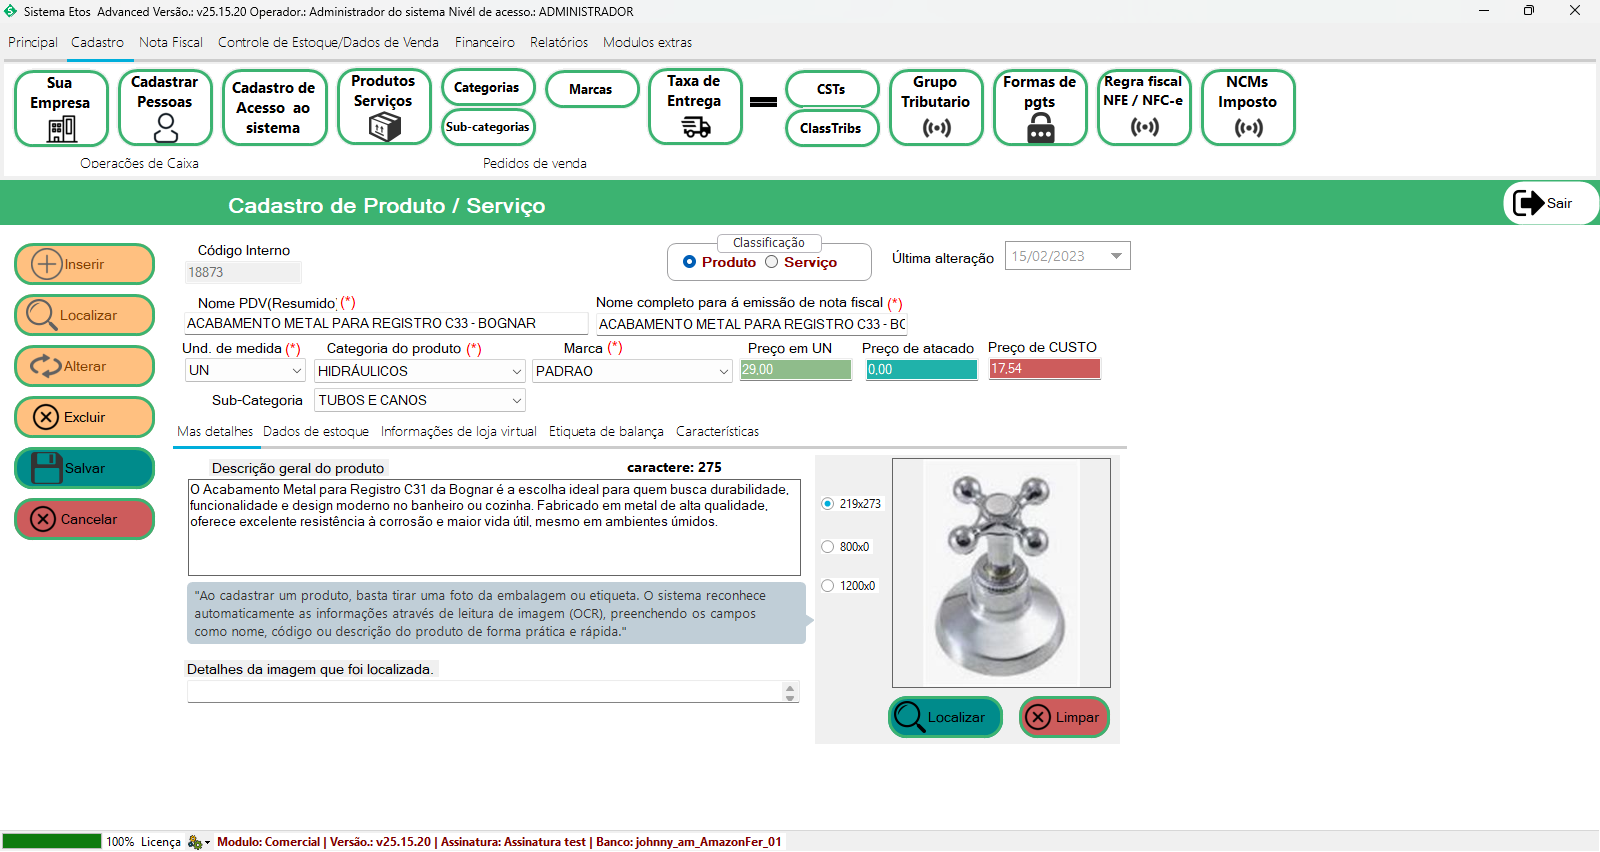Screen dimensions: 1600x852
Task: Expand the Categoria do produto dropdown
Action: click(516, 371)
